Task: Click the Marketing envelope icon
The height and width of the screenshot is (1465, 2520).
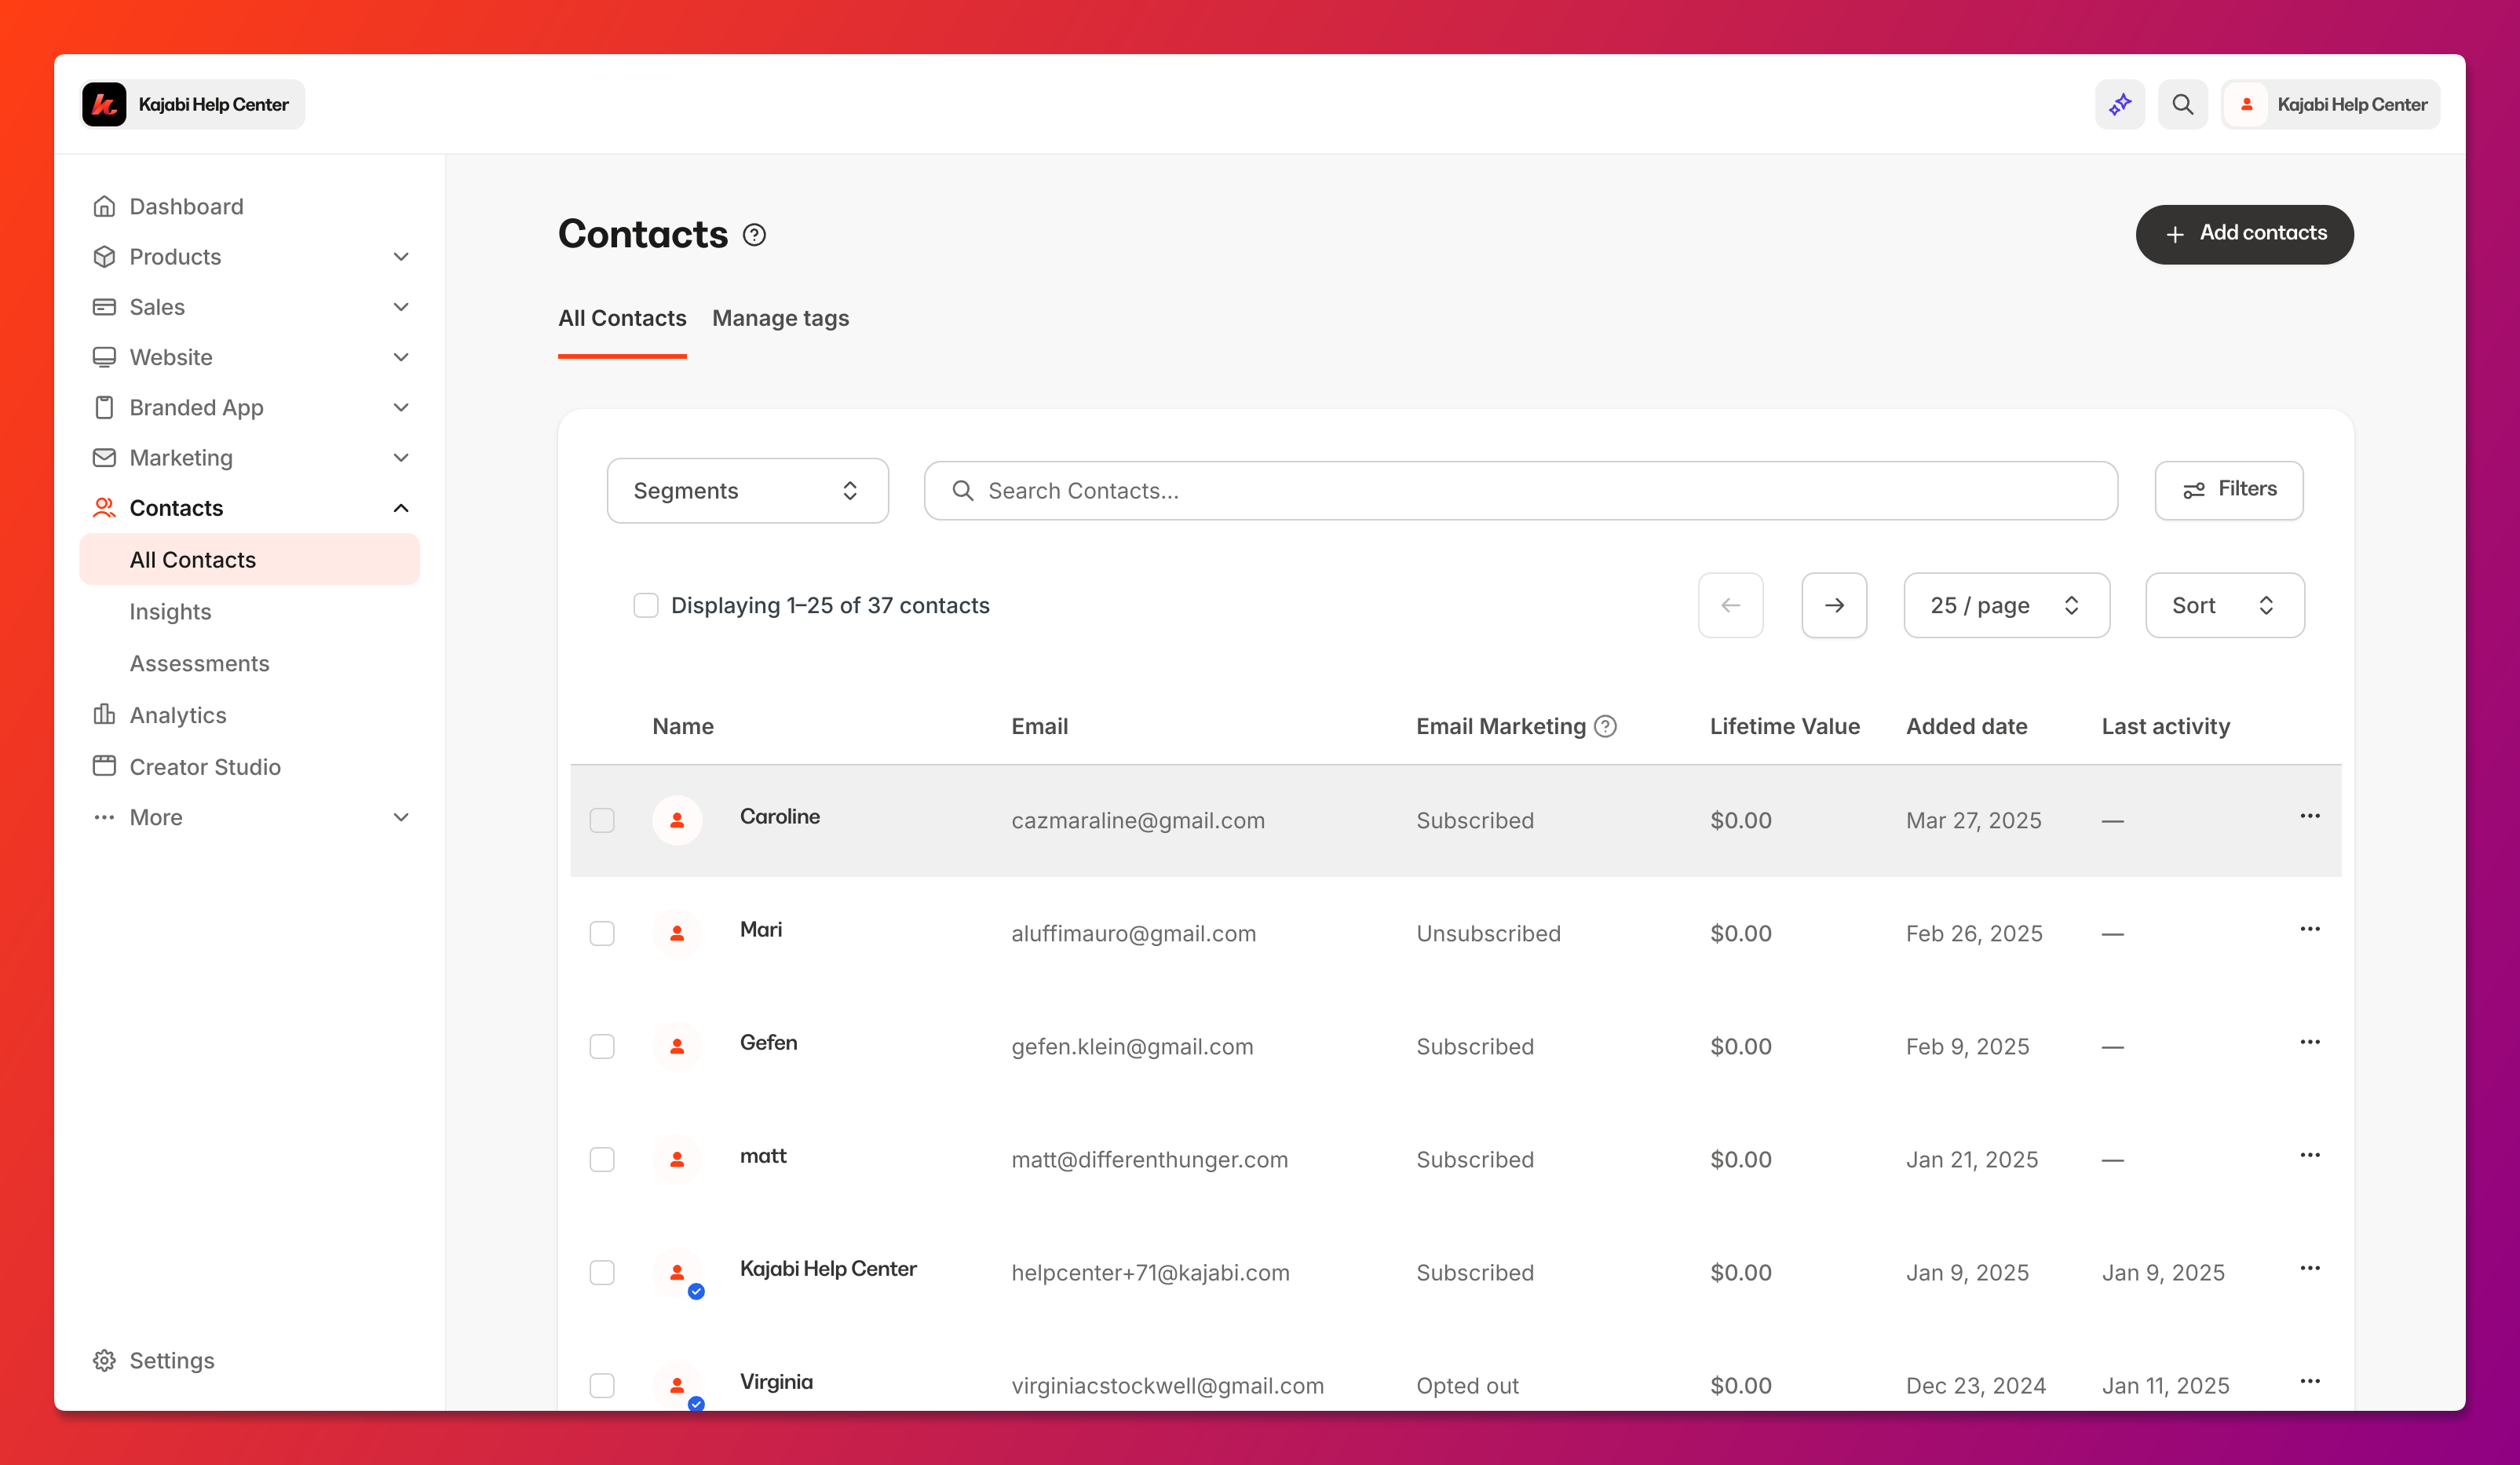Action: (104, 457)
